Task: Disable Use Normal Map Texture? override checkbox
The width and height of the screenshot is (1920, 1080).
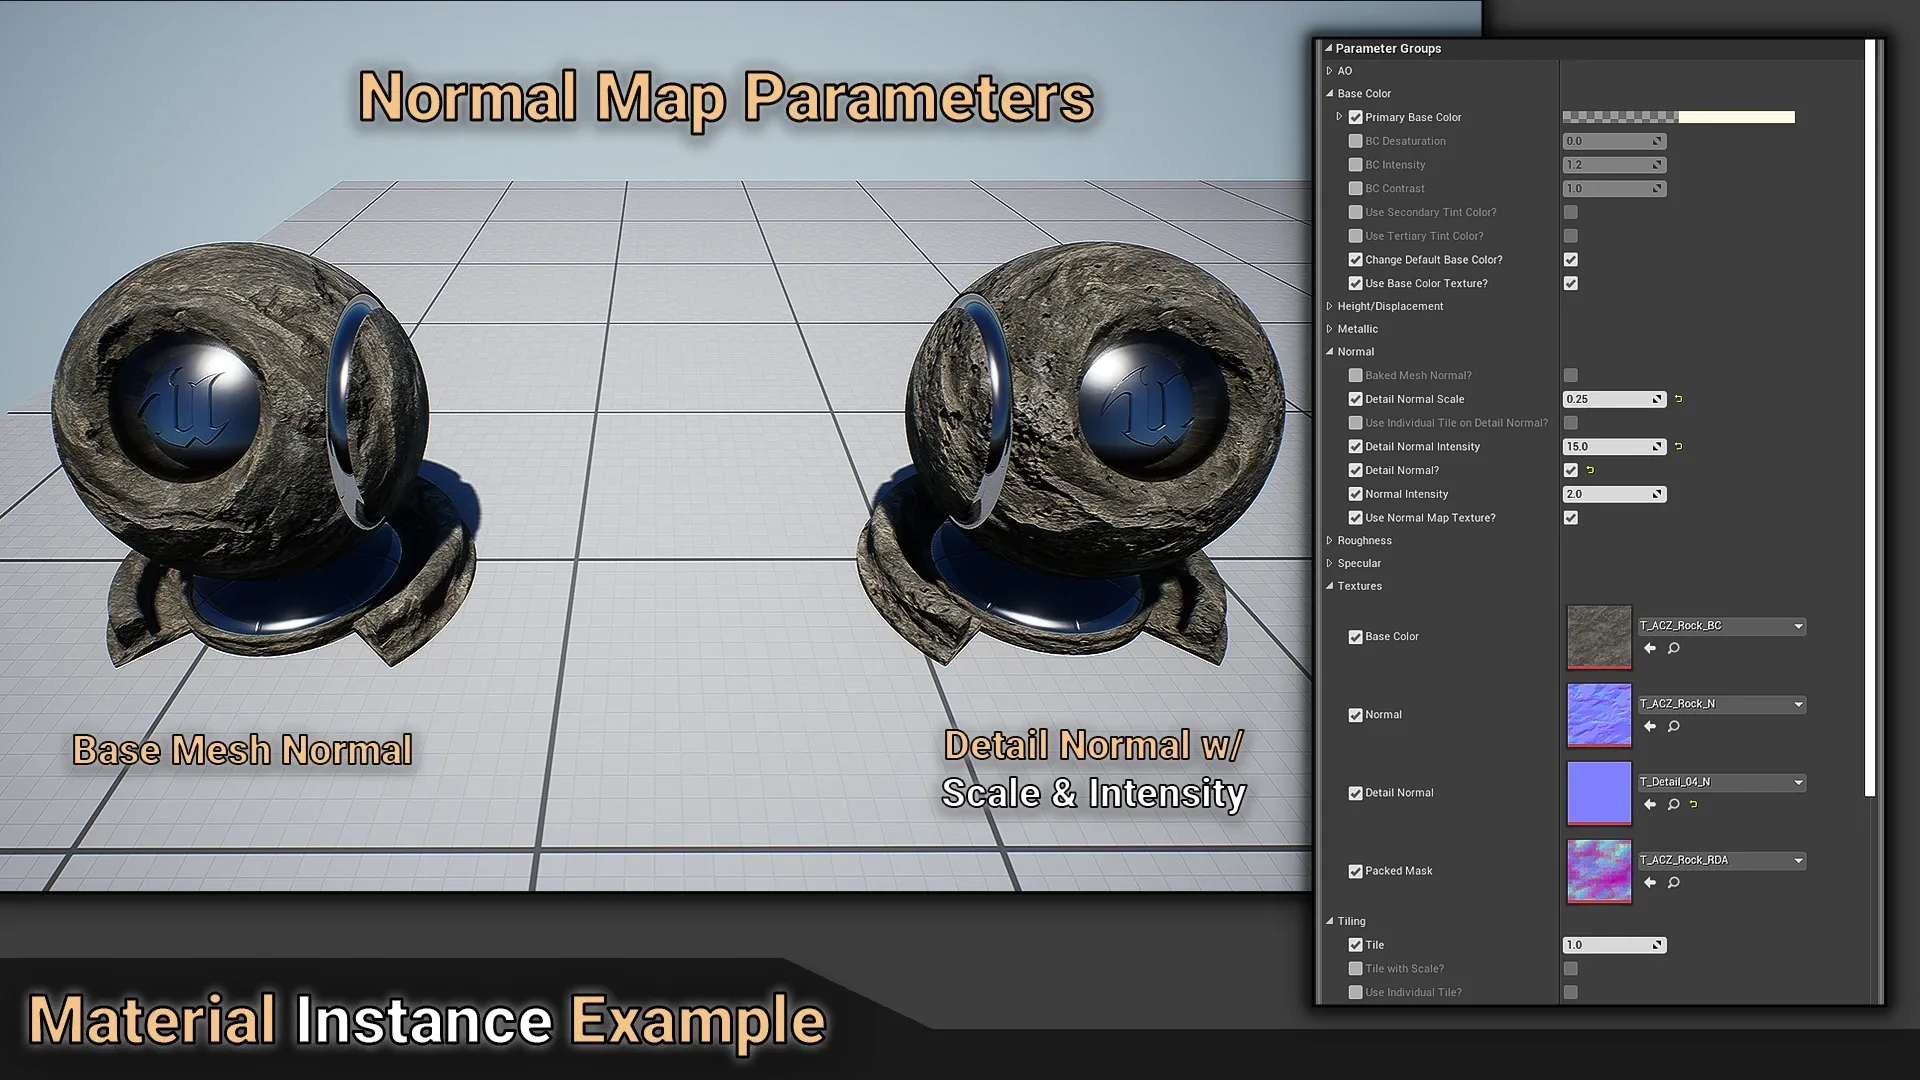Action: [x=1355, y=518]
